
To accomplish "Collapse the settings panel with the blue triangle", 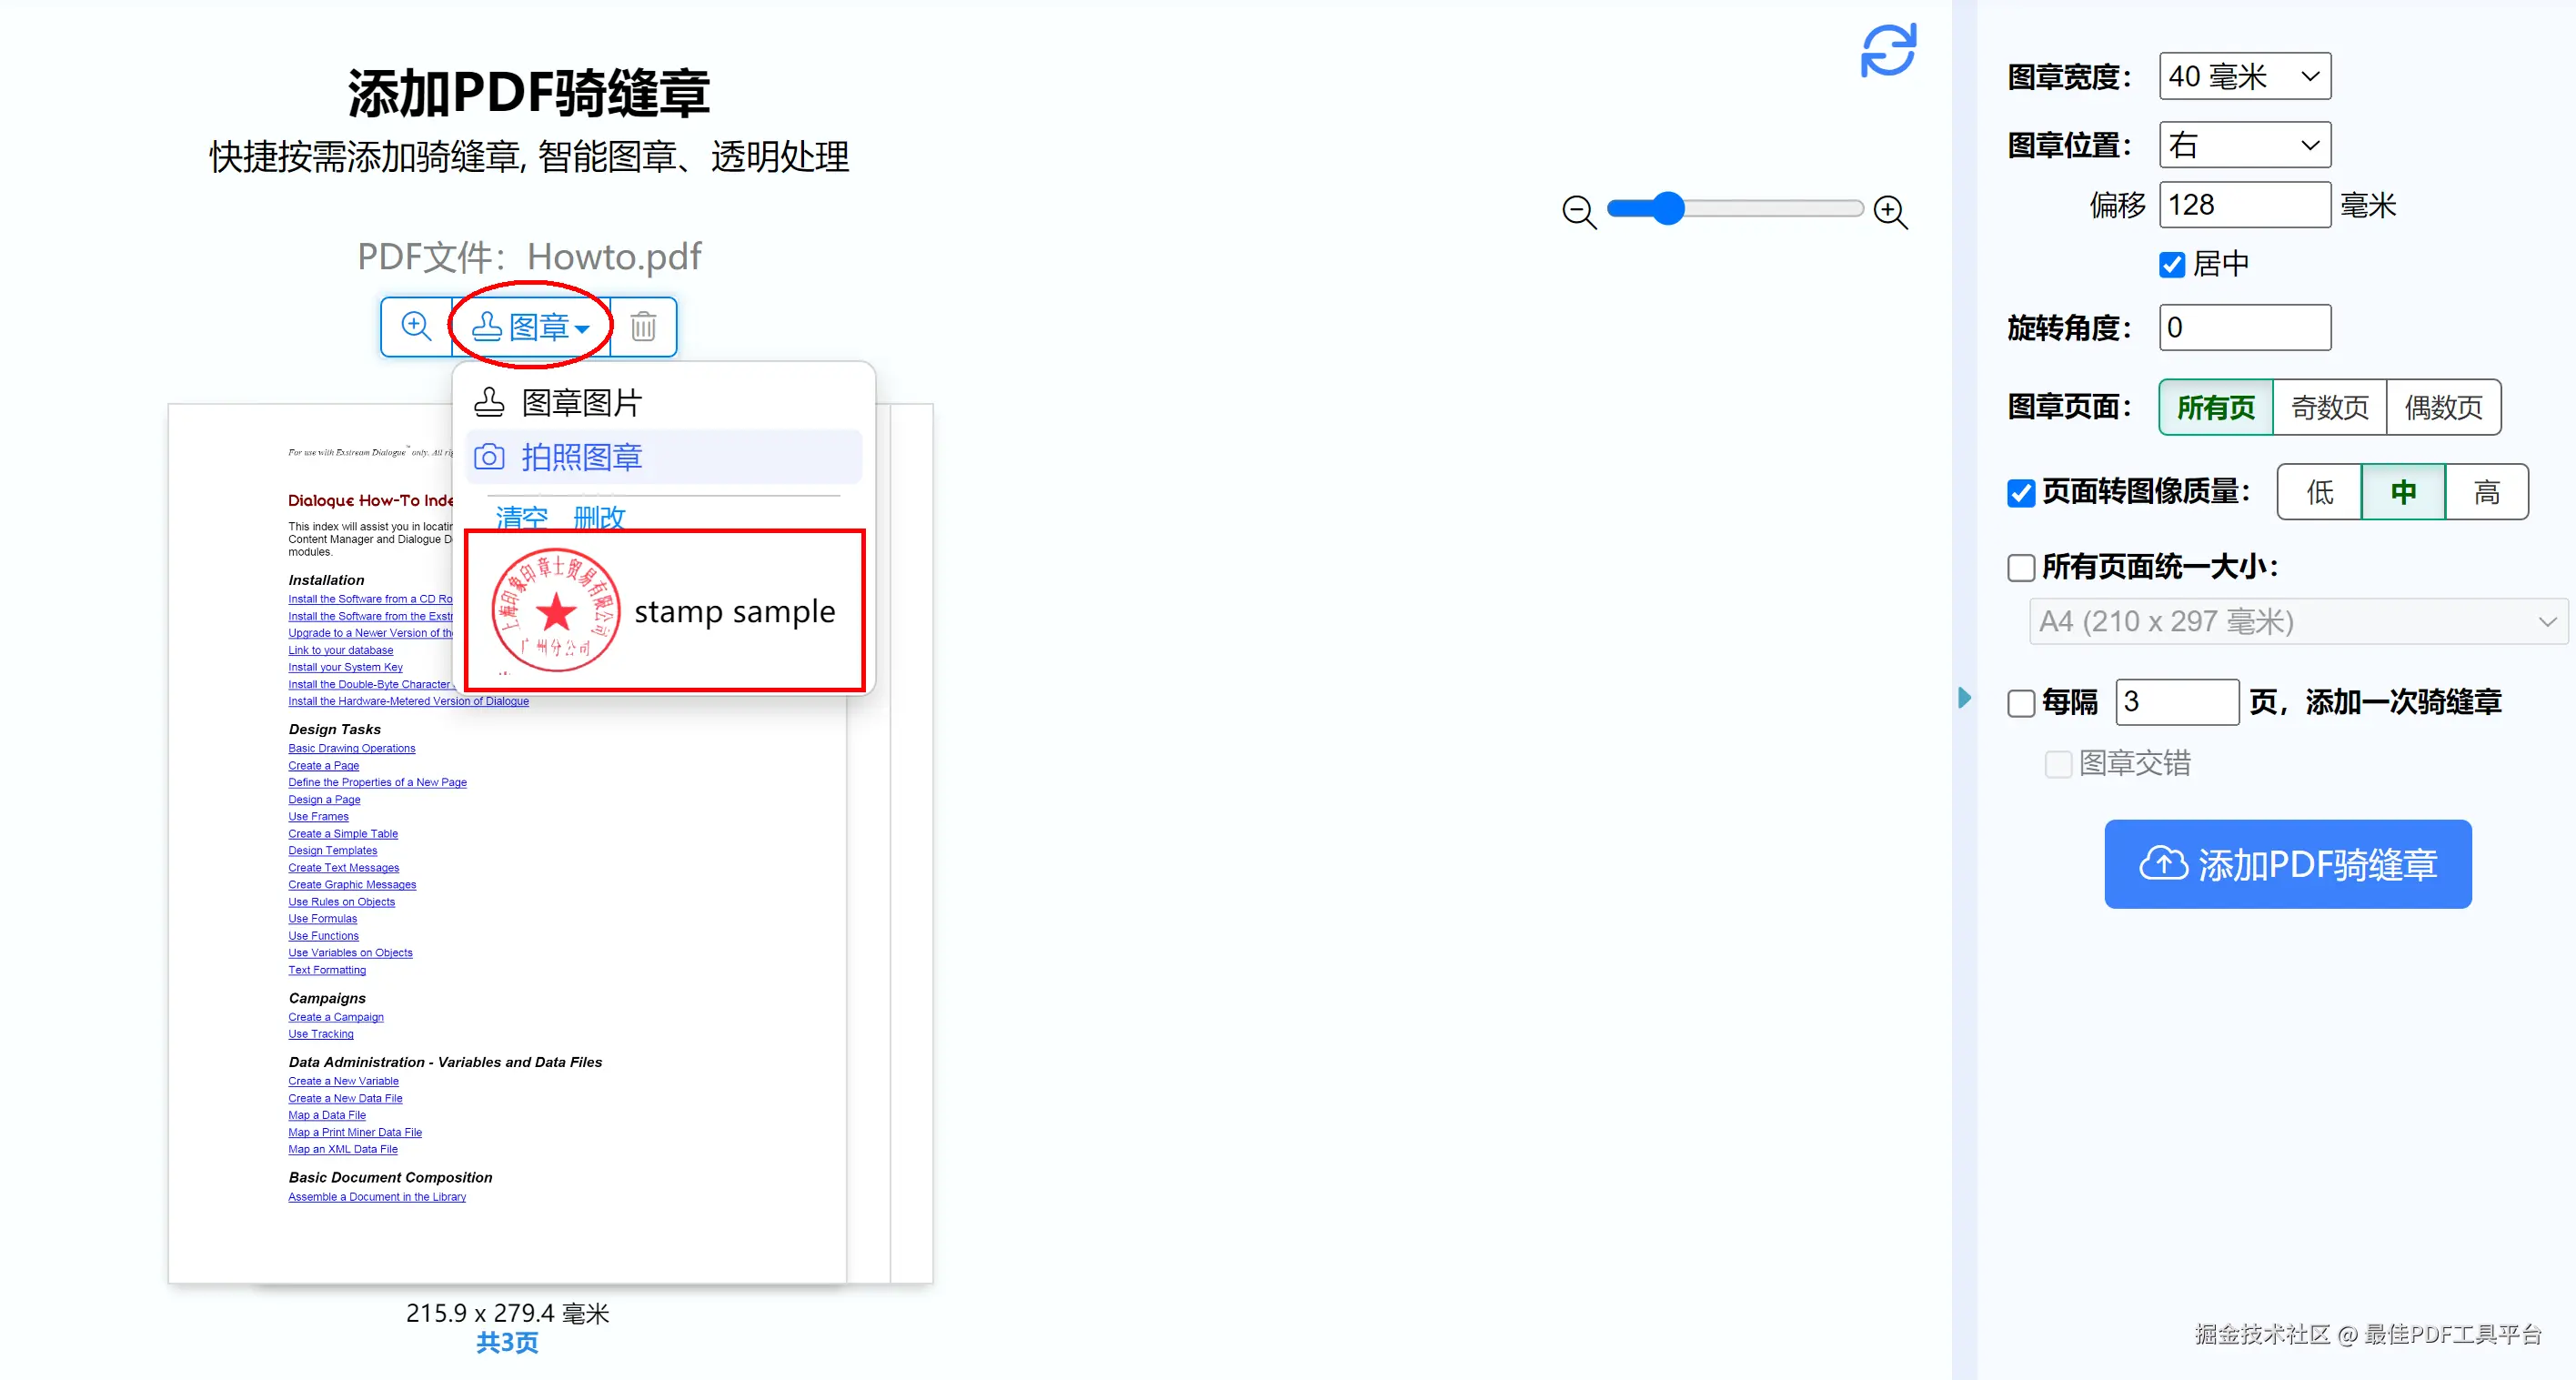I will [x=1964, y=697].
